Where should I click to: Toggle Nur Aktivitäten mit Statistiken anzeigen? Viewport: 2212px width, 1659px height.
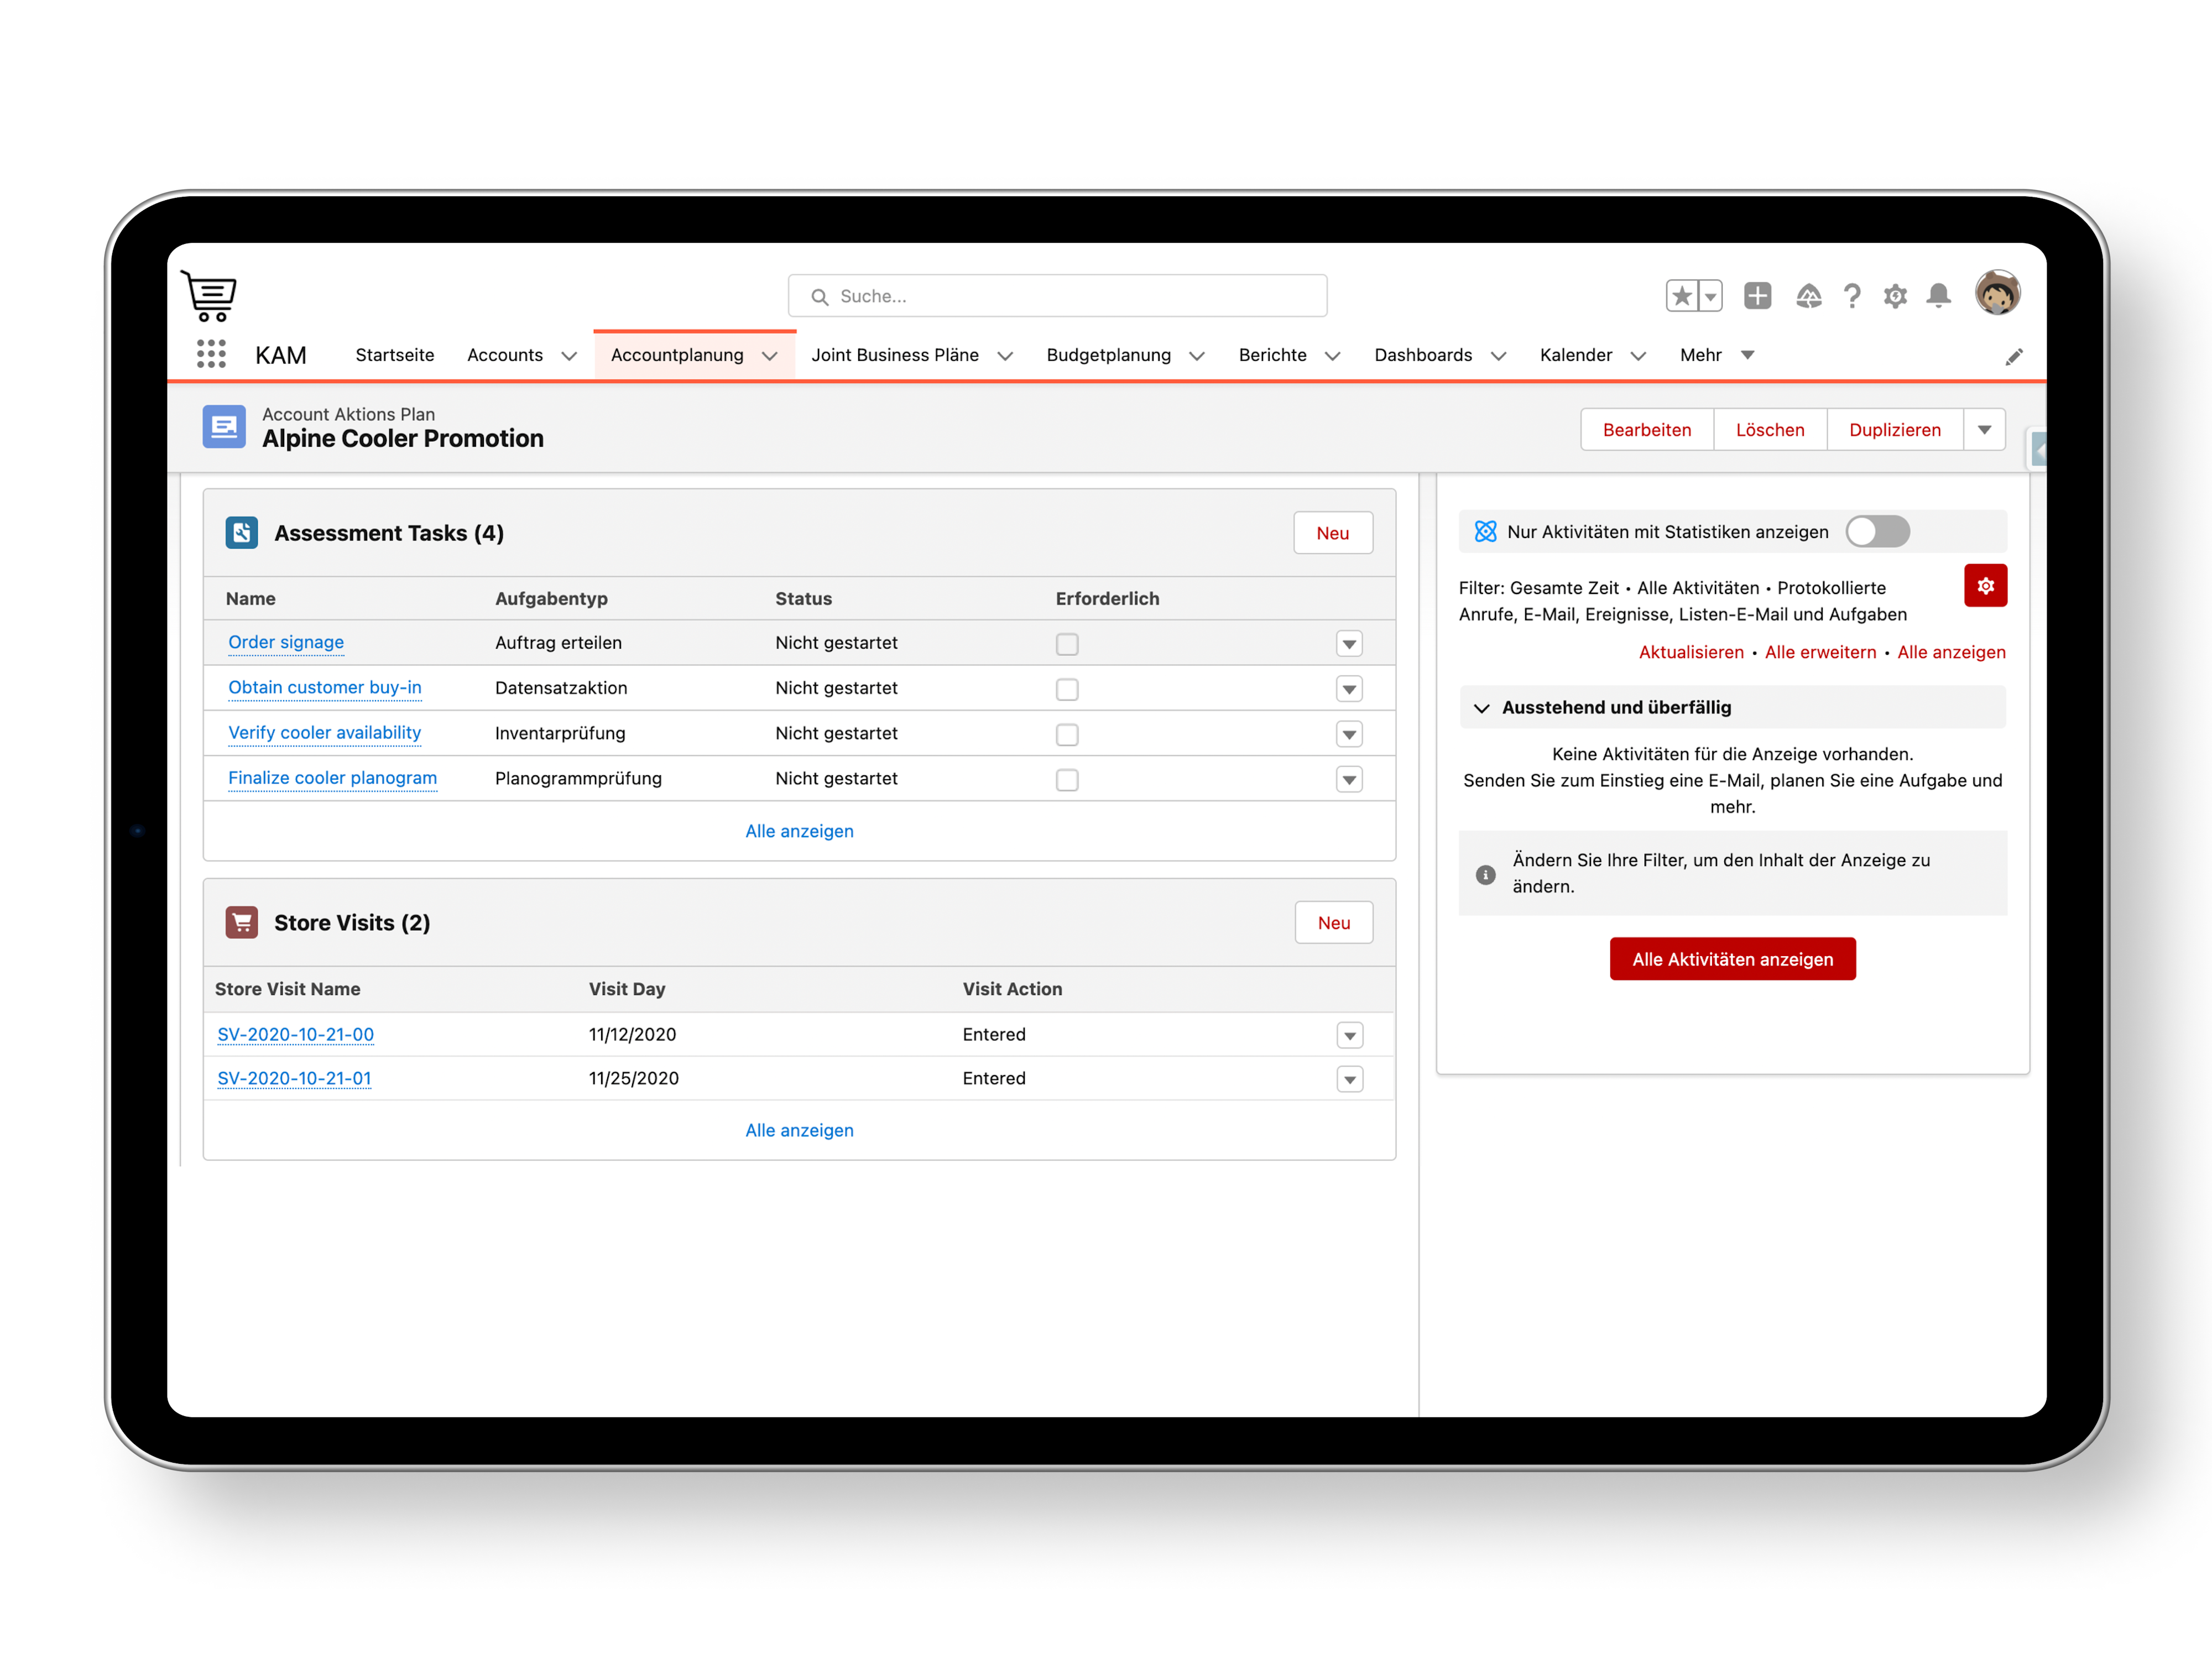[1877, 532]
